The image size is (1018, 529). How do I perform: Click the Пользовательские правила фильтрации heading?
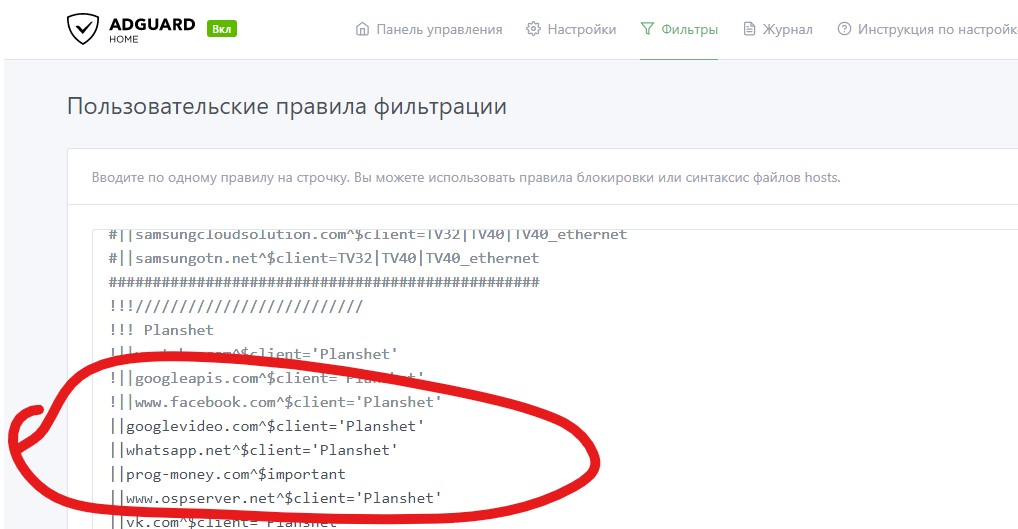point(287,106)
